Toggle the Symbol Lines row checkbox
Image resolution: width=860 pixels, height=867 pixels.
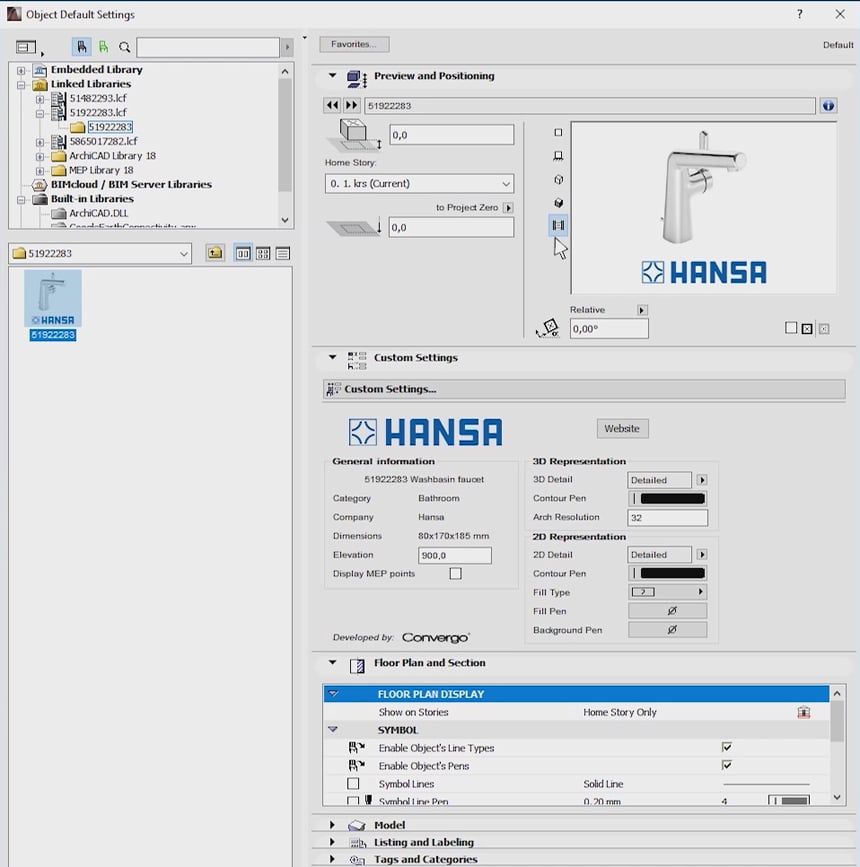[353, 784]
